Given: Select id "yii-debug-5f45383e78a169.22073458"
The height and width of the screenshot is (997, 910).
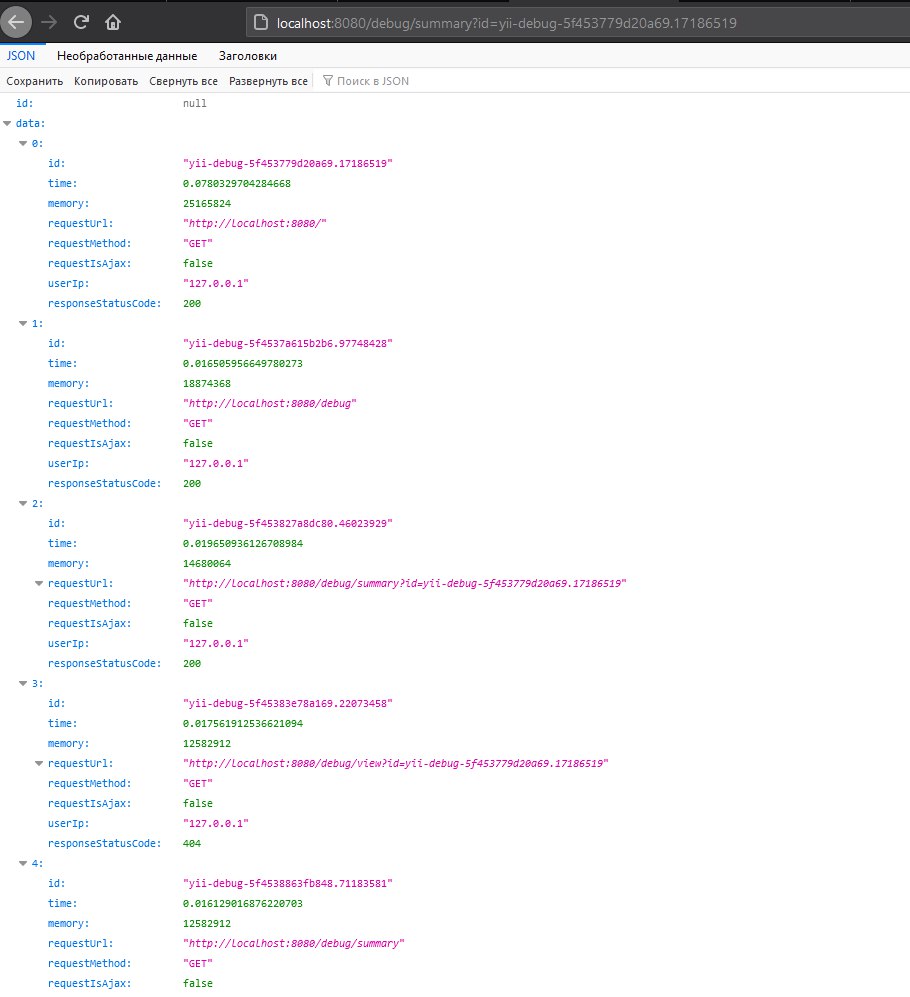Looking at the screenshot, I should tap(287, 703).
